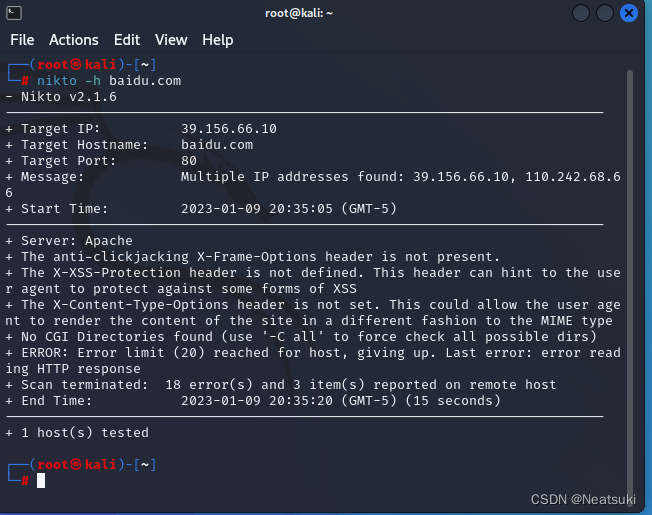Click the window title 'root@kali: ~'
Image resolution: width=652 pixels, height=515 pixels.
point(299,13)
